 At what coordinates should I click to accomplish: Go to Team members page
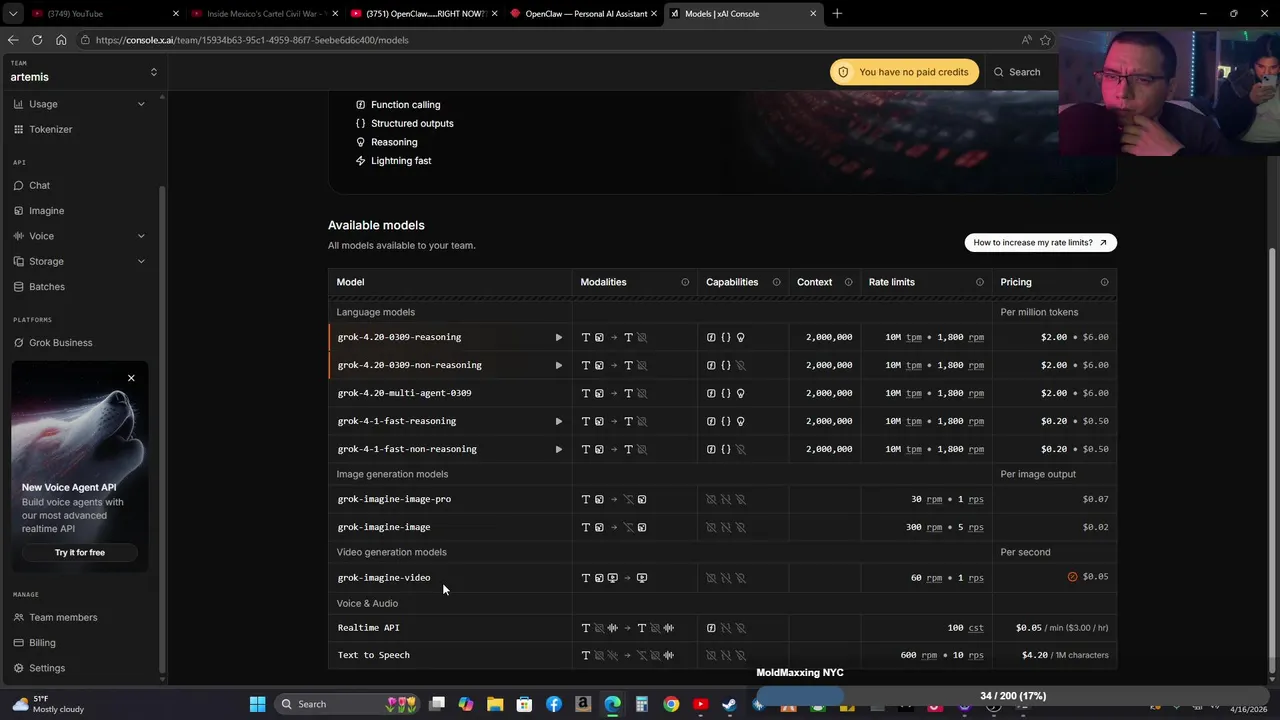click(63, 617)
